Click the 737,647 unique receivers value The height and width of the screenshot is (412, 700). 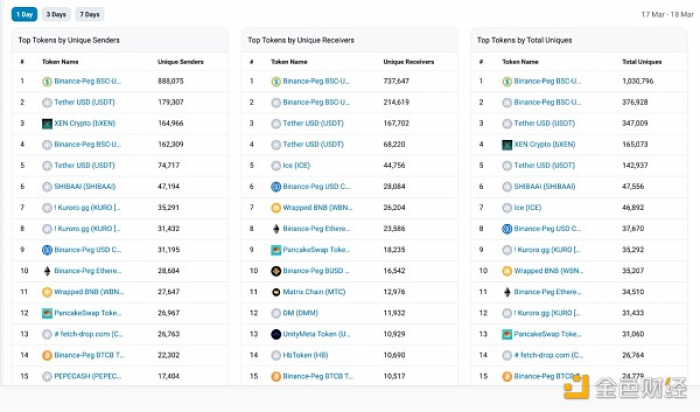396,81
